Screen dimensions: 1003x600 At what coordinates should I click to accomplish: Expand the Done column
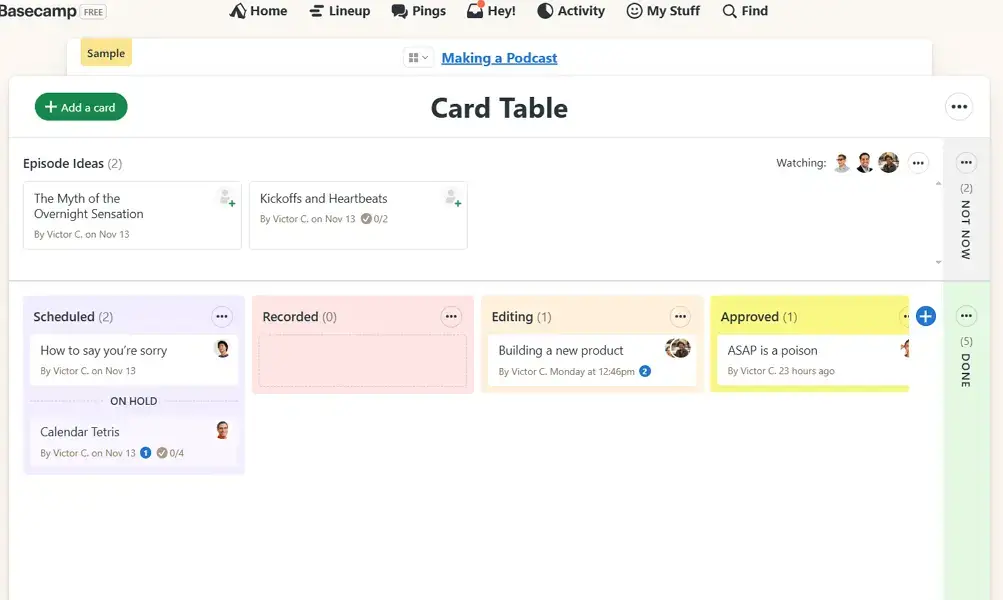(x=966, y=360)
